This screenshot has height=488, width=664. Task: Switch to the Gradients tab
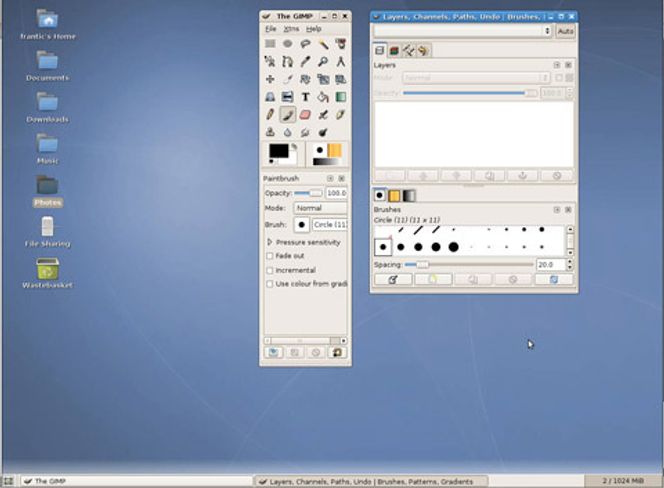point(409,196)
